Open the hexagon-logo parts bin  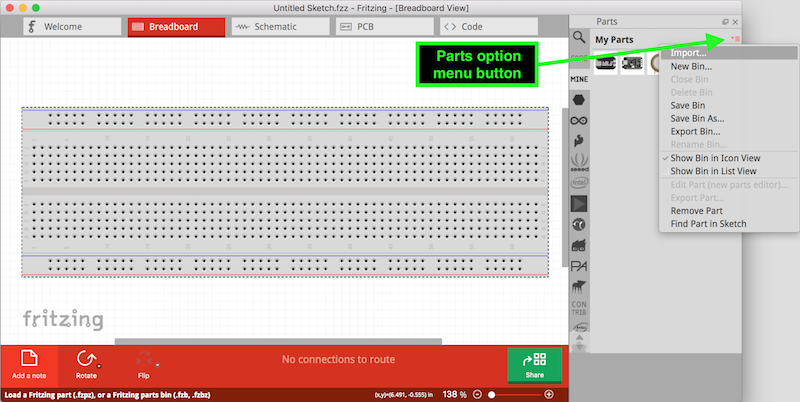(x=579, y=100)
